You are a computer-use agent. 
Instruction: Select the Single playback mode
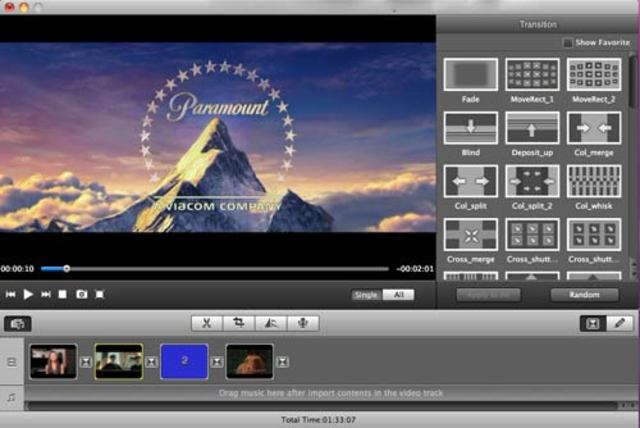[366, 295]
